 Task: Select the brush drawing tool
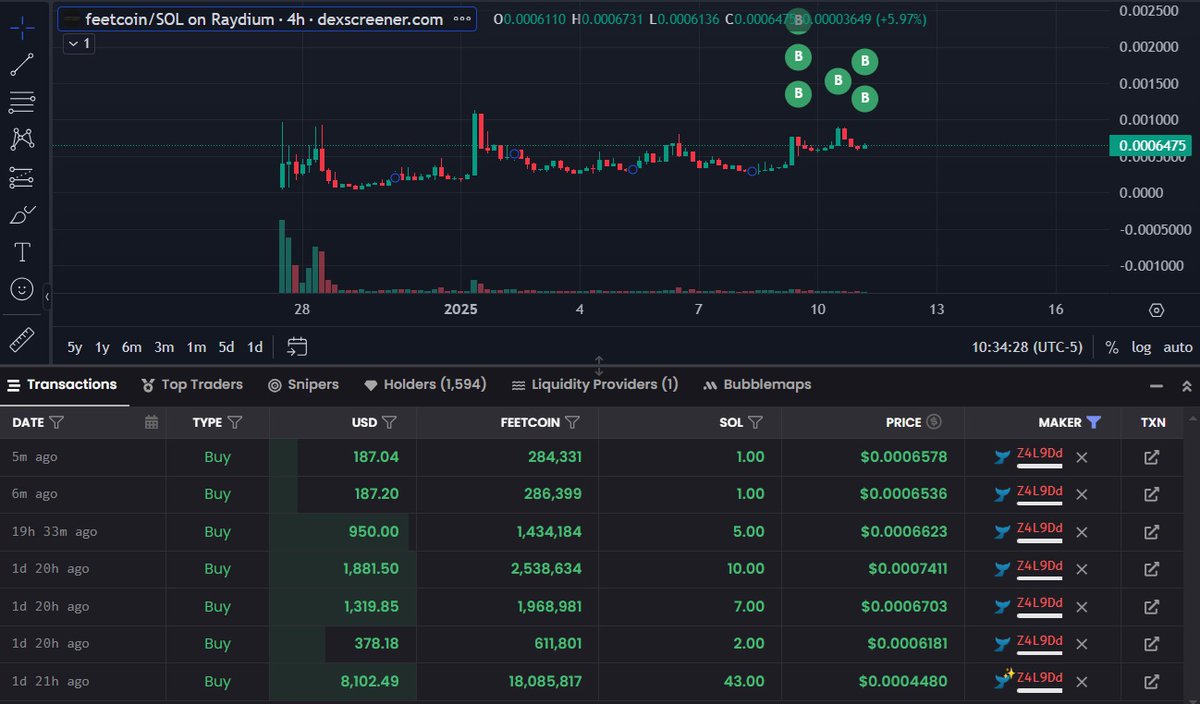tap(22, 214)
